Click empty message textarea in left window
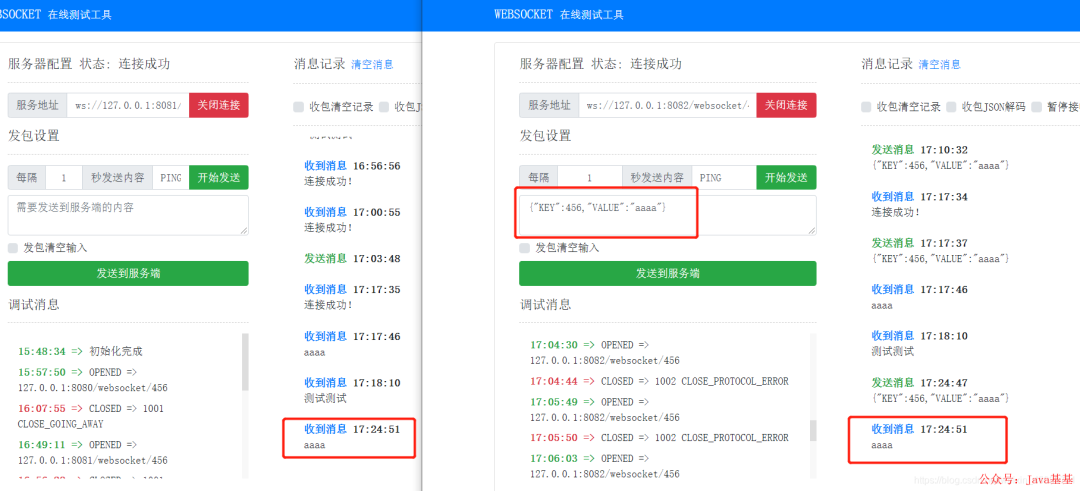 128,215
